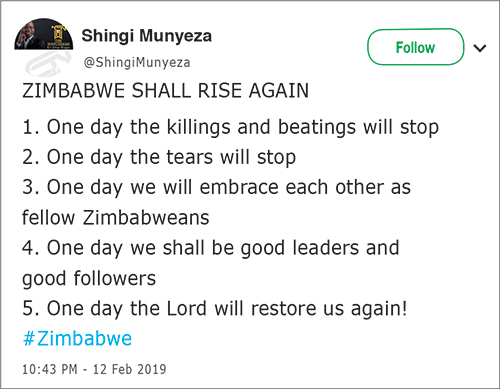Follow Shingi Munyeza's account
The width and height of the screenshot is (500, 389).
[x=415, y=47]
